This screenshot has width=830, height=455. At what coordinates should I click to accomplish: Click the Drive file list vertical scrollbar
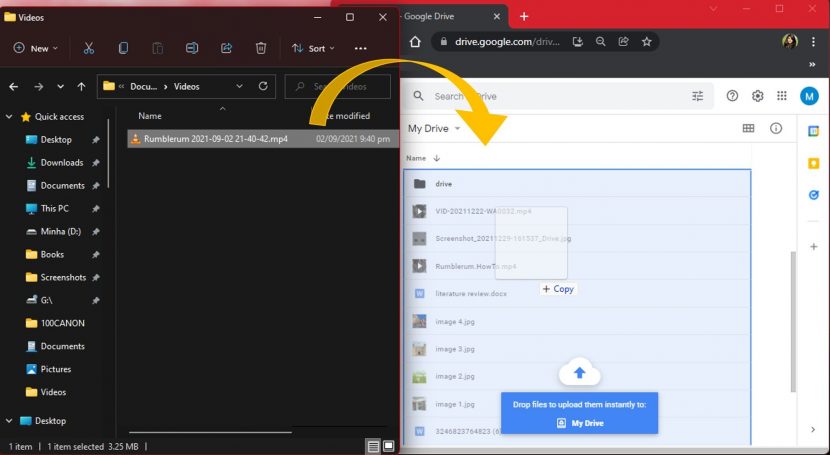(x=792, y=322)
